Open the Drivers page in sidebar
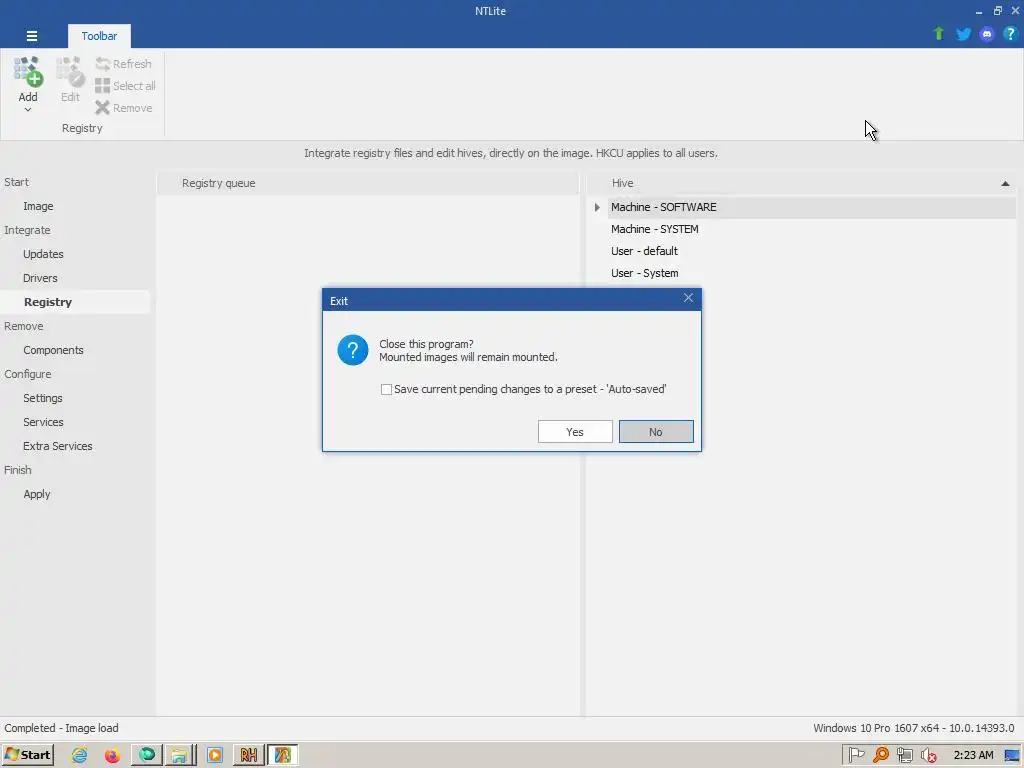Image resolution: width=1024 pixels, height=768 pixels. [x=40, y=278]
